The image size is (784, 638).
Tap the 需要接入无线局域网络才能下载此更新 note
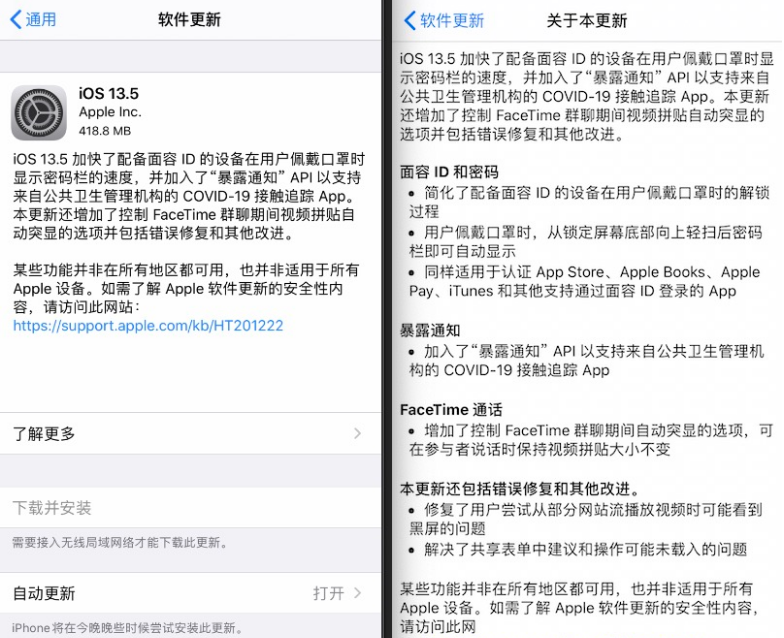[120, 542]
